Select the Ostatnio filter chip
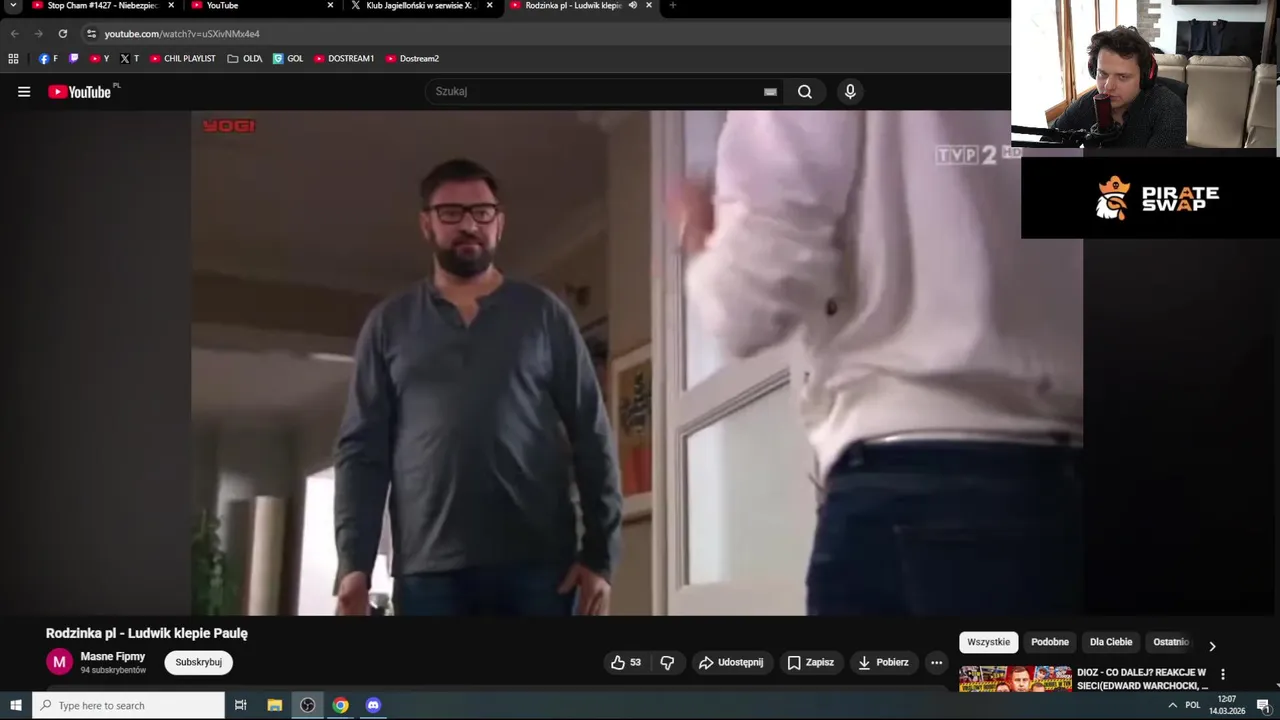The height and width of the screenshot is (720, 1280). tap(1171, 642)
